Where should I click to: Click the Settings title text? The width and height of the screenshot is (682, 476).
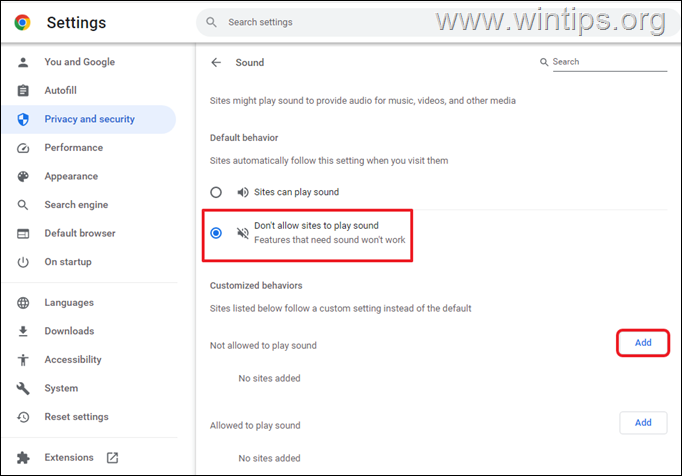click(76, 23)
